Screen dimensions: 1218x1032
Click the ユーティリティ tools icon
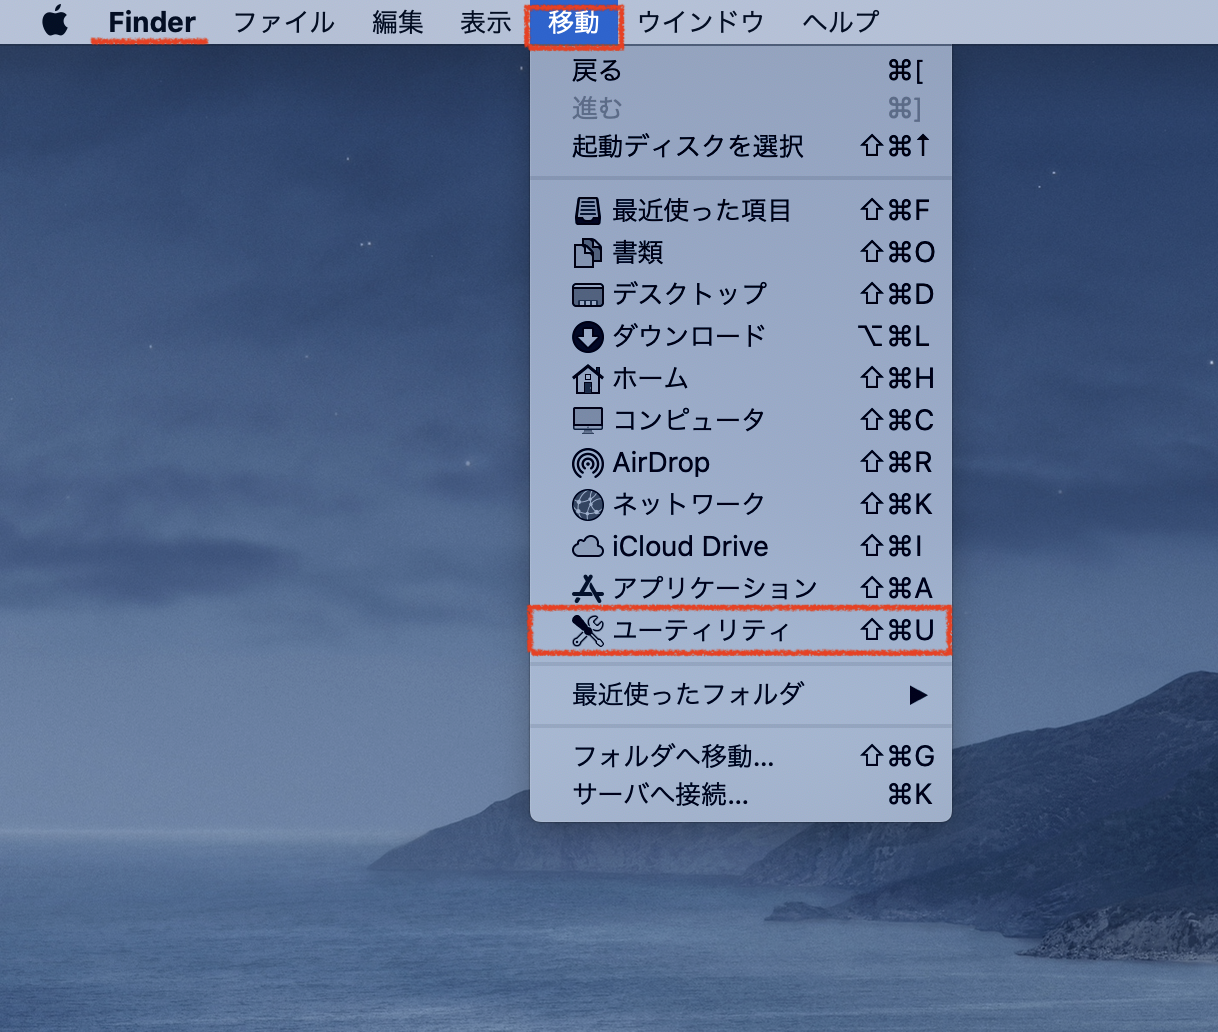coord(588,631)
